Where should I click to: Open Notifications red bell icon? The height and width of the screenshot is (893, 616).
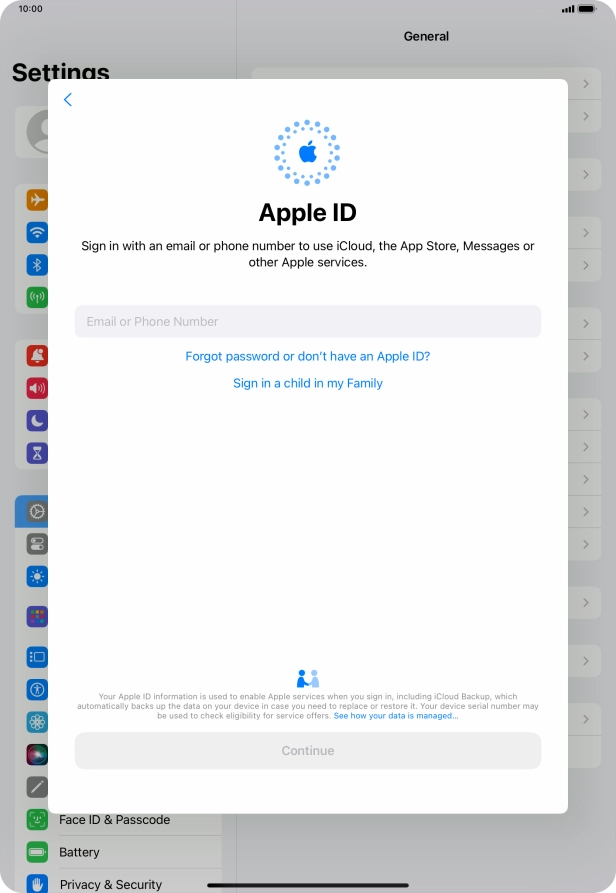point(37,356)
